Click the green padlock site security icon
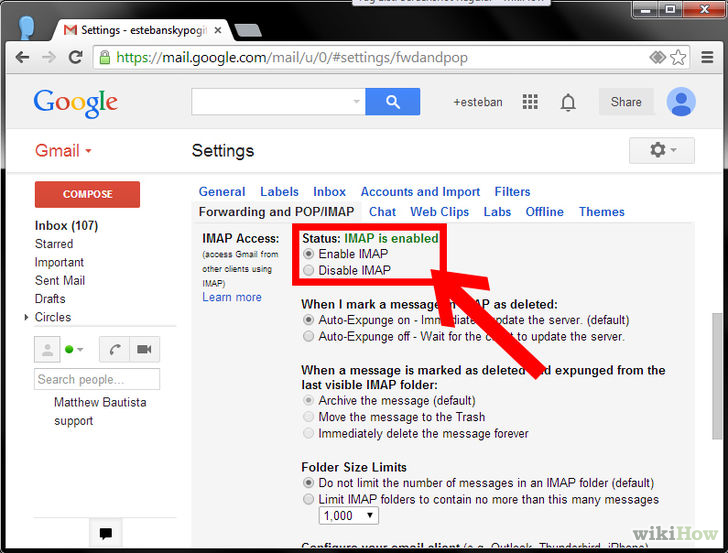 tap(105, 58)
